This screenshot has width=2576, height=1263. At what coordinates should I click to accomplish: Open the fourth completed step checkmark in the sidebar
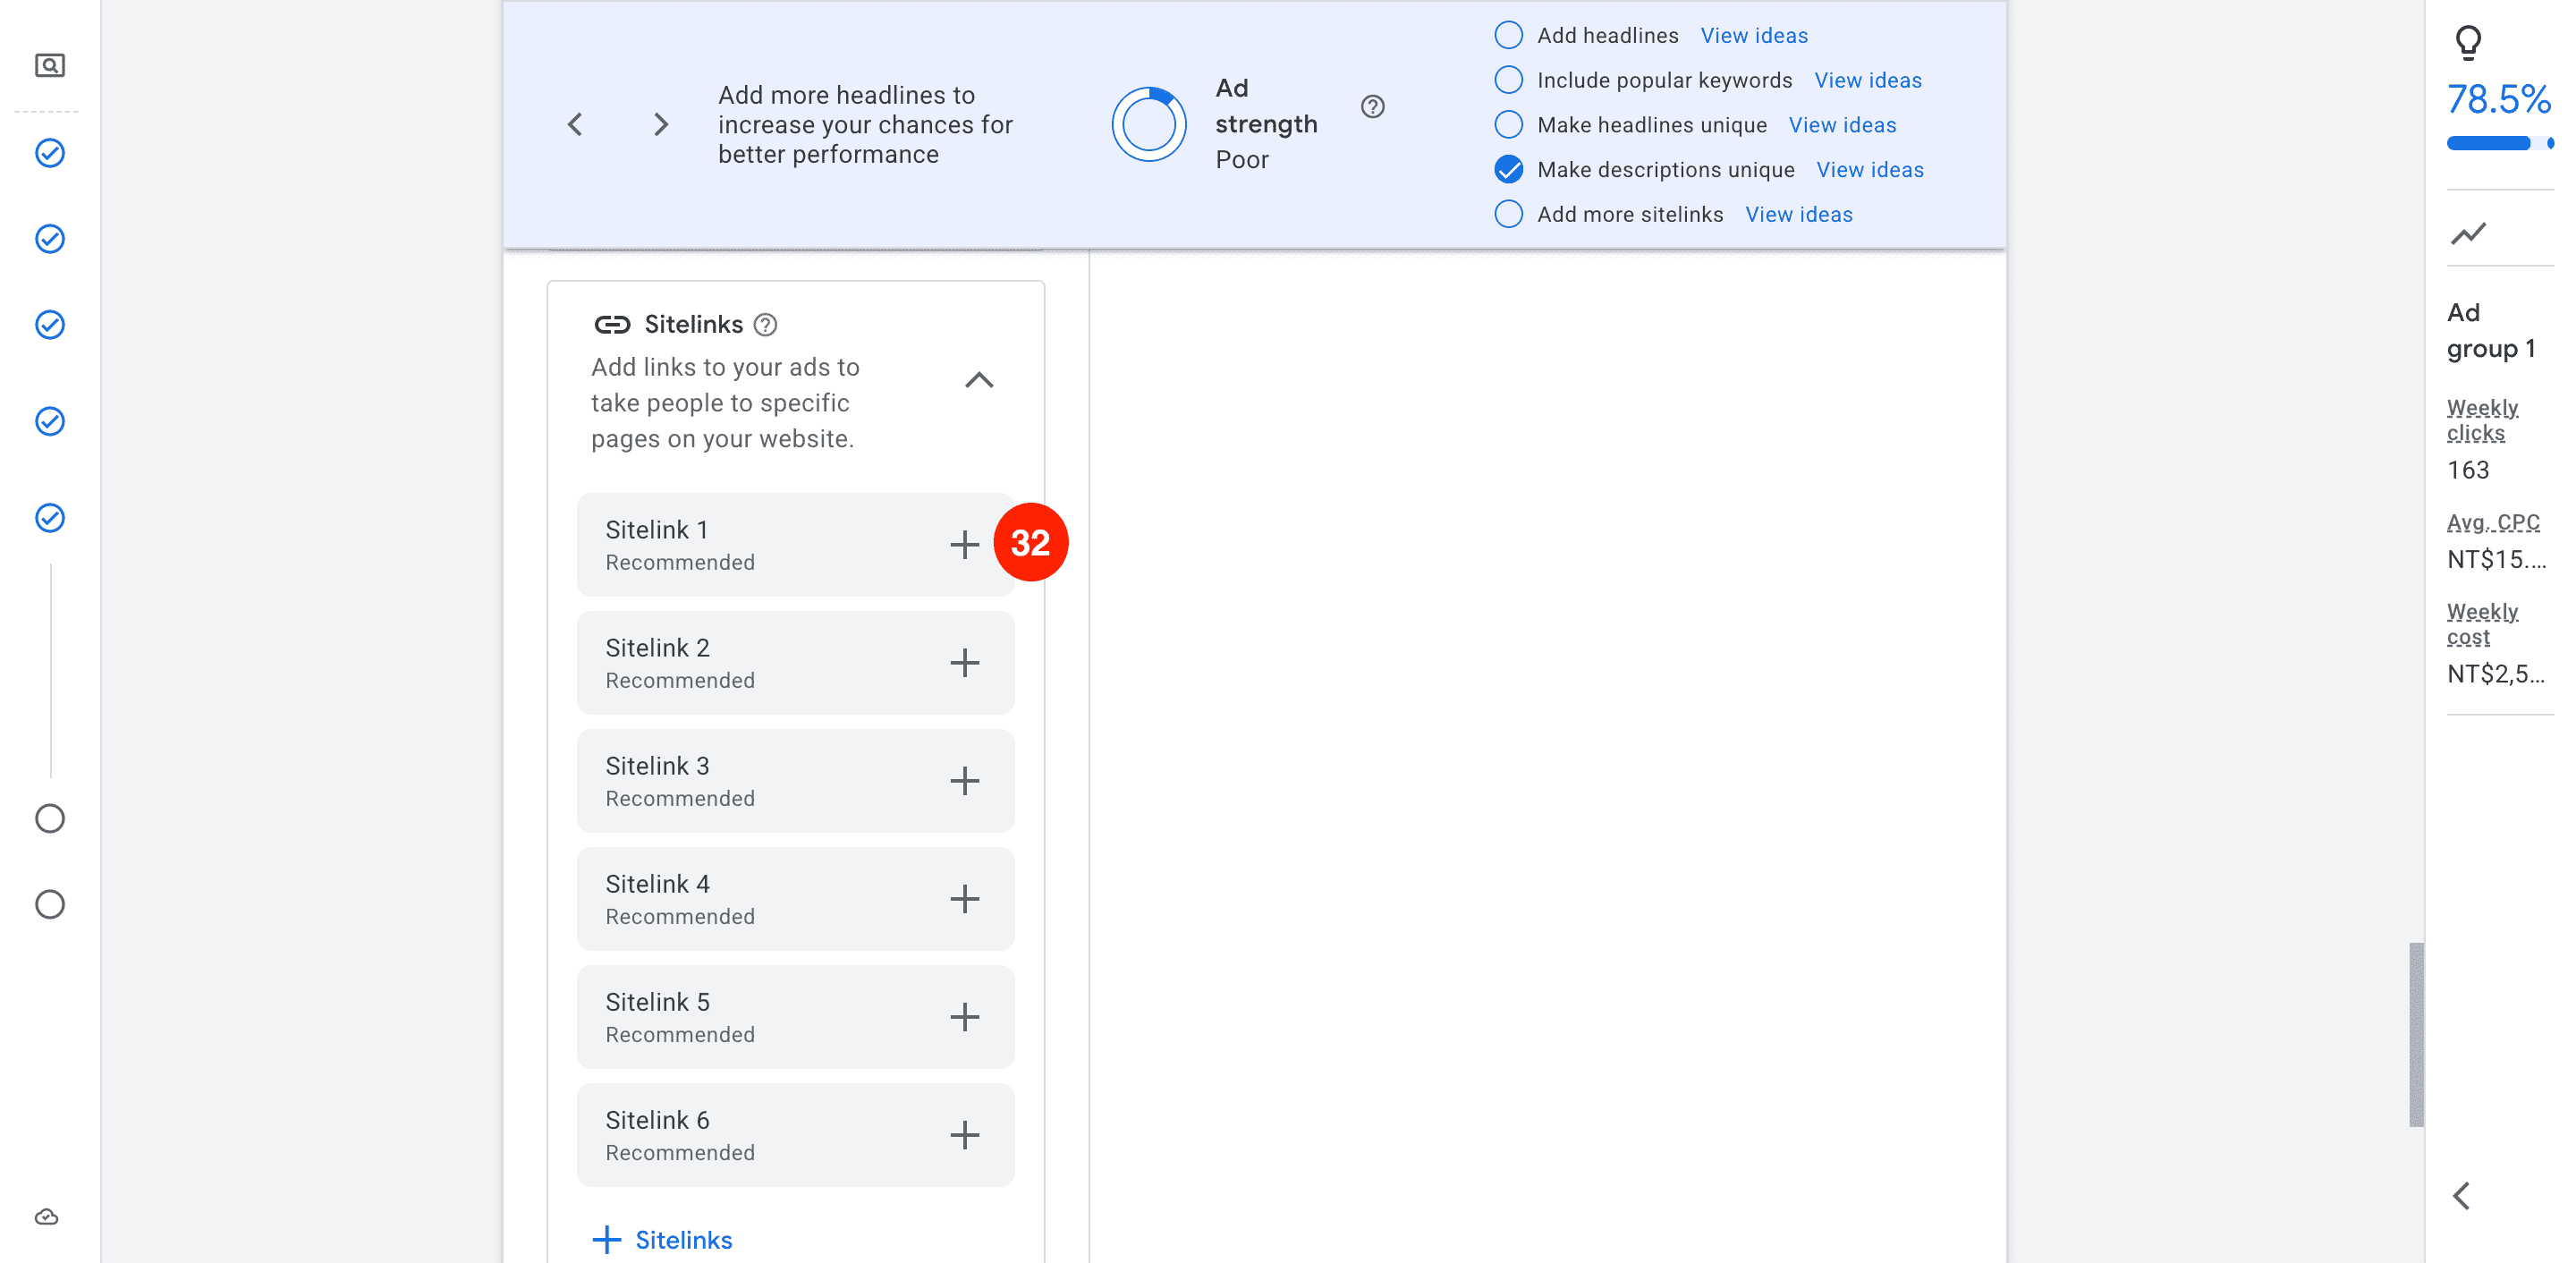tap(50, 422)
